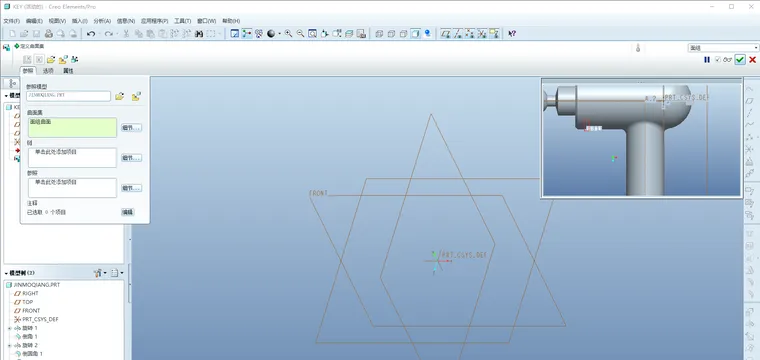Open the 插入(I) menu
Viewport: 760px width, 360px height.
pyautogui.click(x=79, y=21)
